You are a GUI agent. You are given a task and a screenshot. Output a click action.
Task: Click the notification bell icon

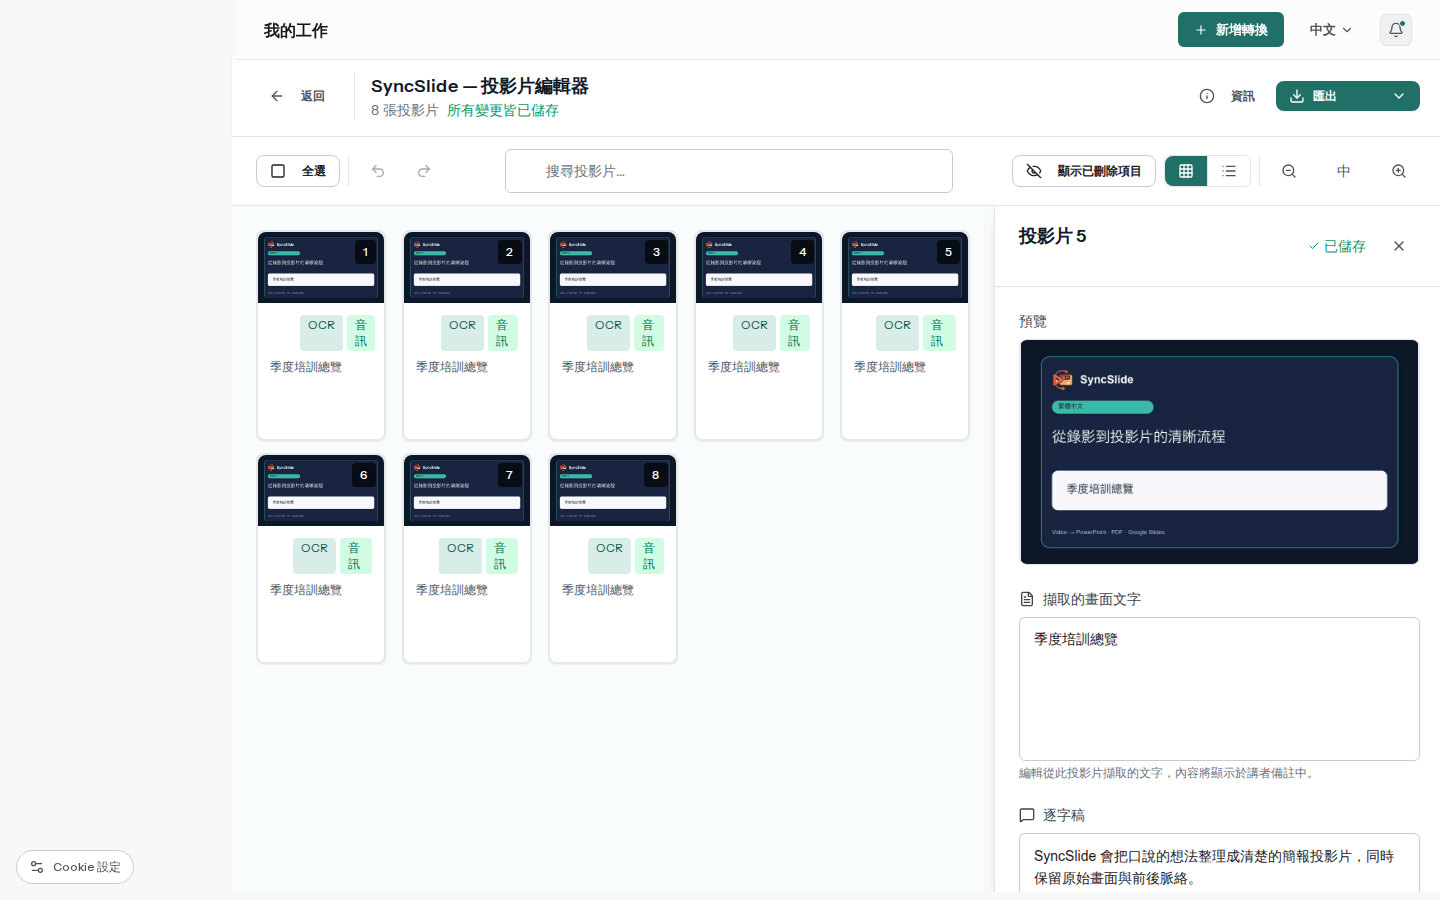click(x=1396, y=30)
